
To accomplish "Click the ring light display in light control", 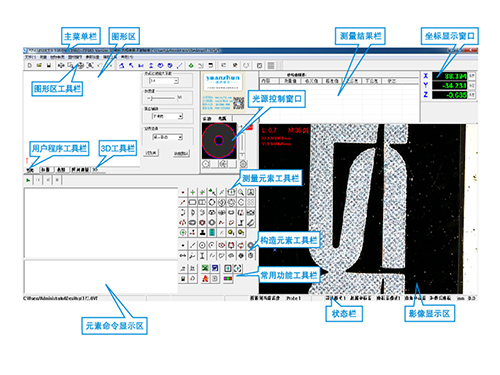I will (219, 141).
